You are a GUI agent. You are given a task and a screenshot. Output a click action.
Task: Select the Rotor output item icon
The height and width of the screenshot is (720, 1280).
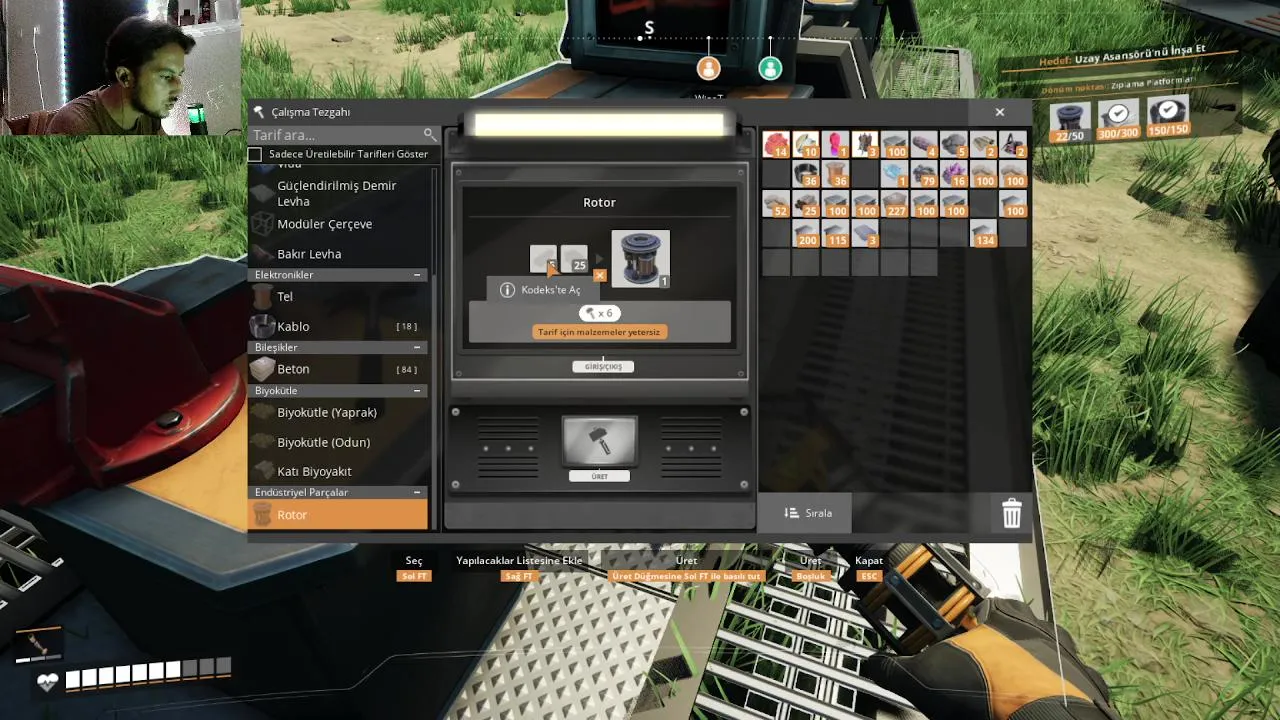click(640, 259)
